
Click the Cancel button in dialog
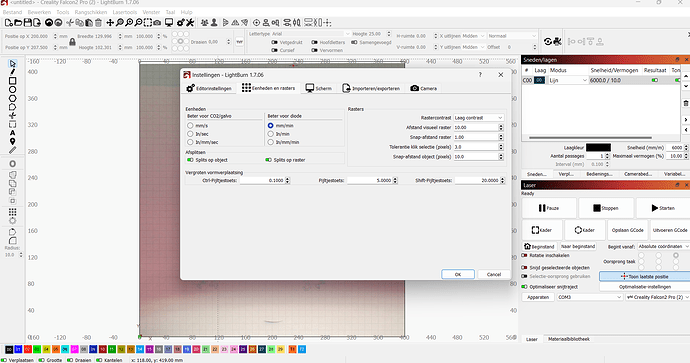(x=494, y=274)
